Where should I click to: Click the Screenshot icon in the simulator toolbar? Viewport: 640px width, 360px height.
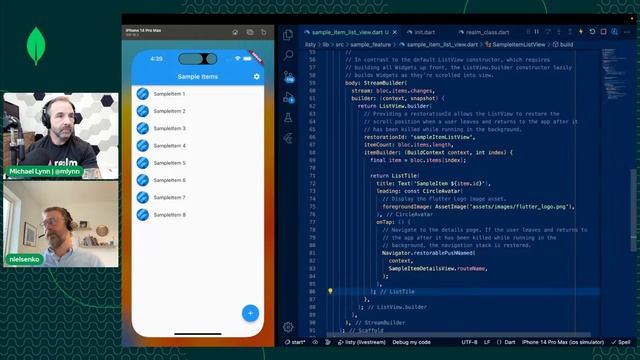250,32
